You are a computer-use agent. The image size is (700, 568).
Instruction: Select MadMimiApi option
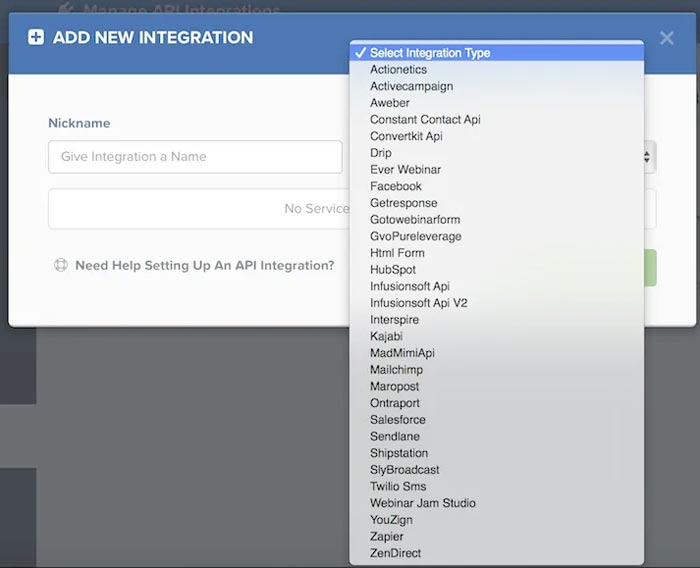(x=496, y=353)
